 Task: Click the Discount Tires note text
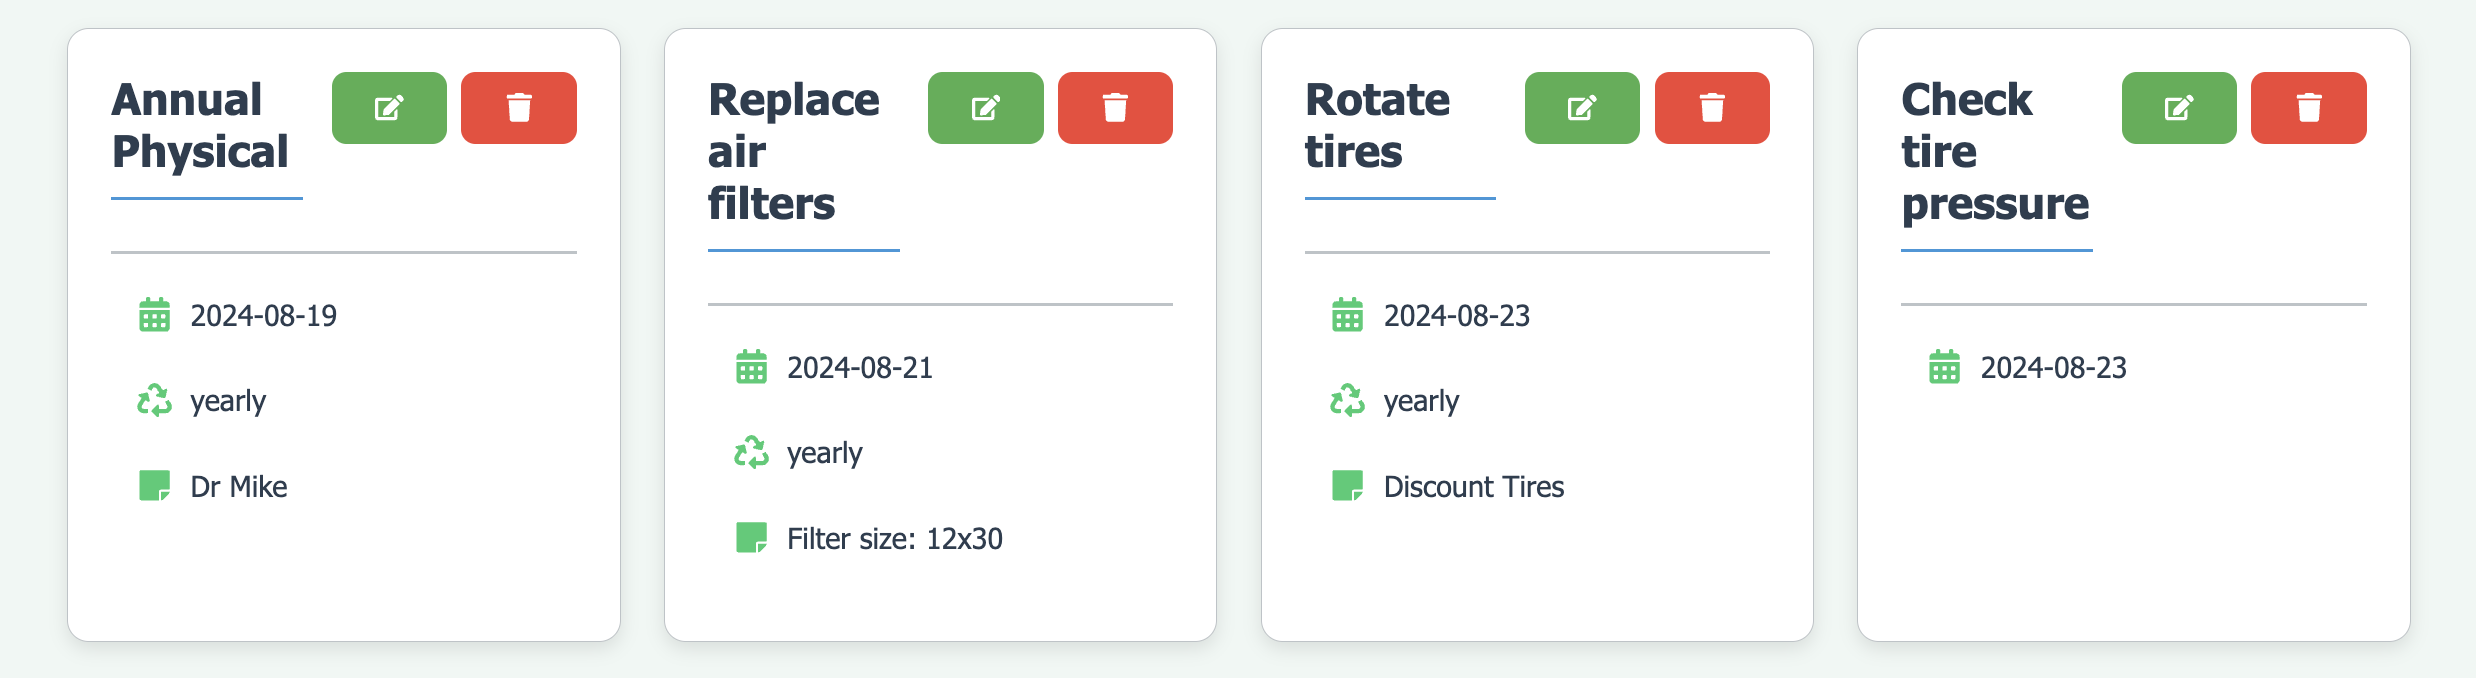[x=1474, y=487]
